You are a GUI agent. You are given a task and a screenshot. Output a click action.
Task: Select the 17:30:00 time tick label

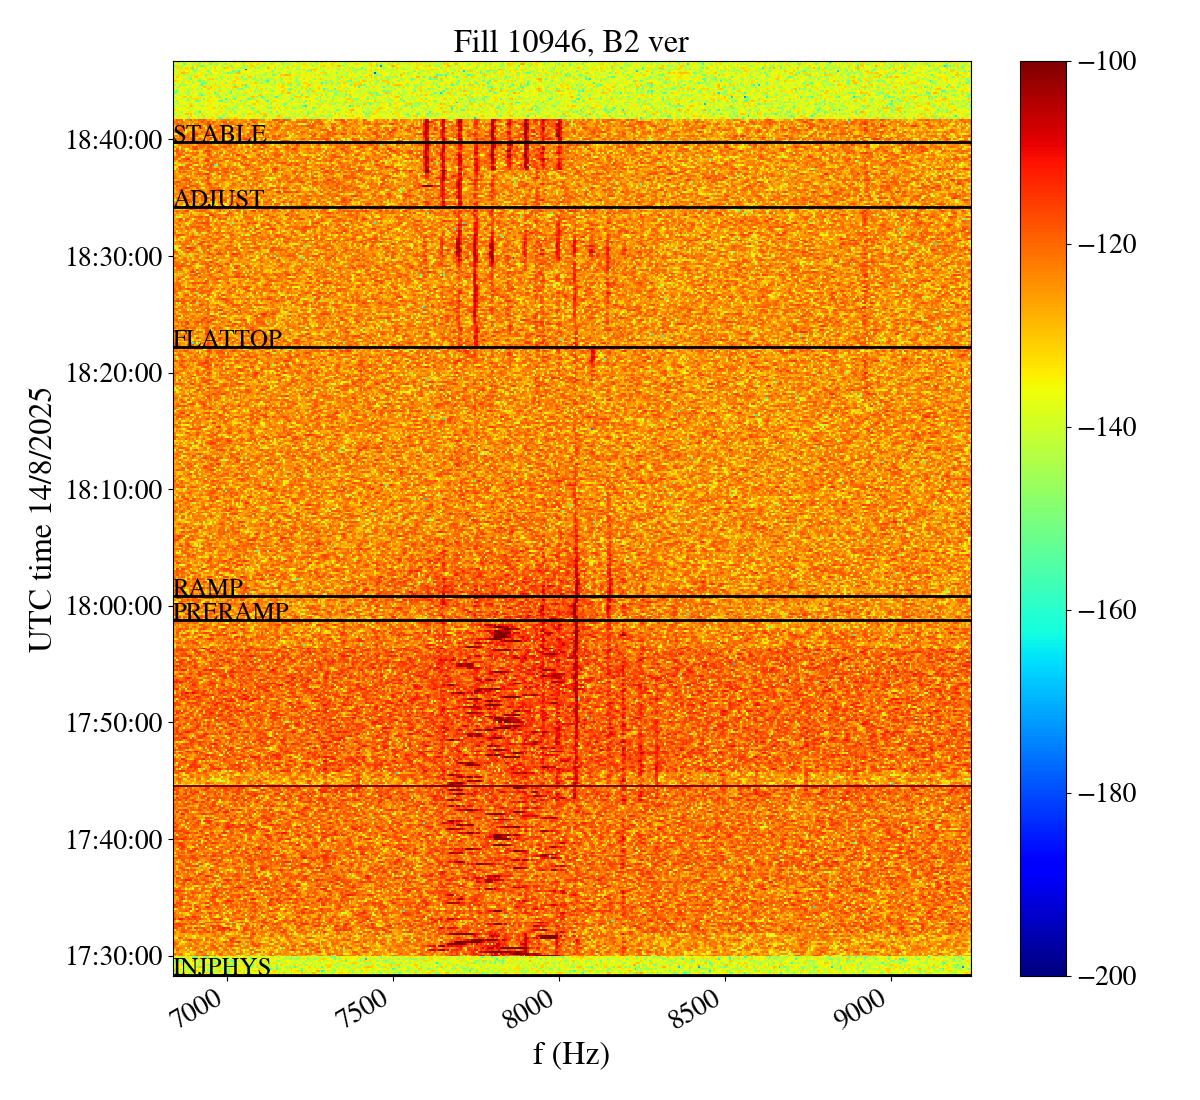click(114, 956)
